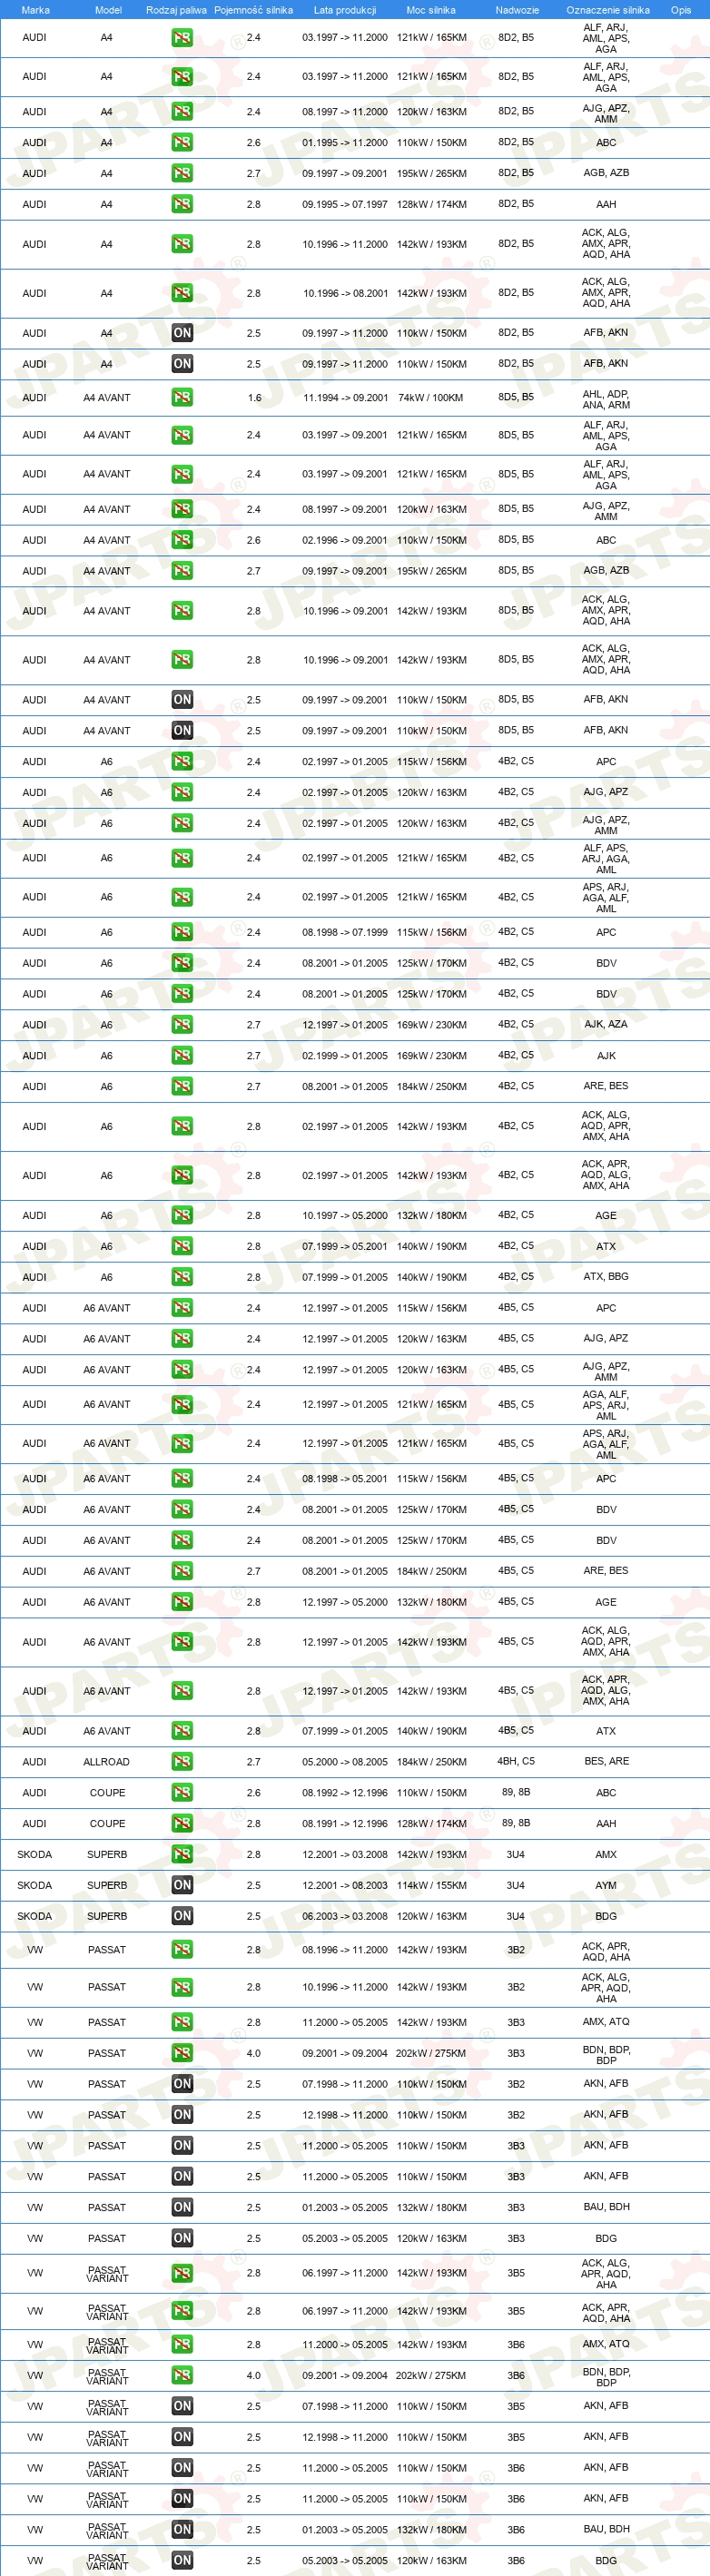Click petrol icon in Audi A6 2.8 ATX, BBG row
This screenshot has width=710, height=2576.
182,1277
